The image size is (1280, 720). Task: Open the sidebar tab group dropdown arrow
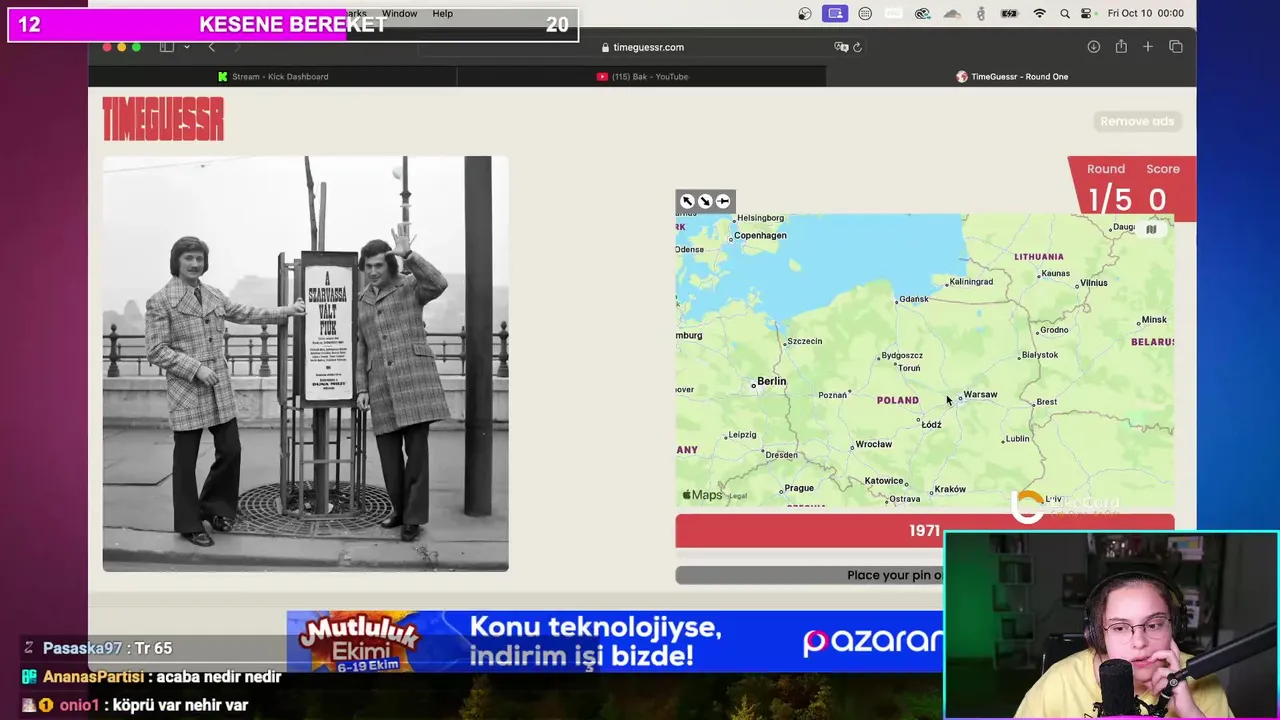186,47
